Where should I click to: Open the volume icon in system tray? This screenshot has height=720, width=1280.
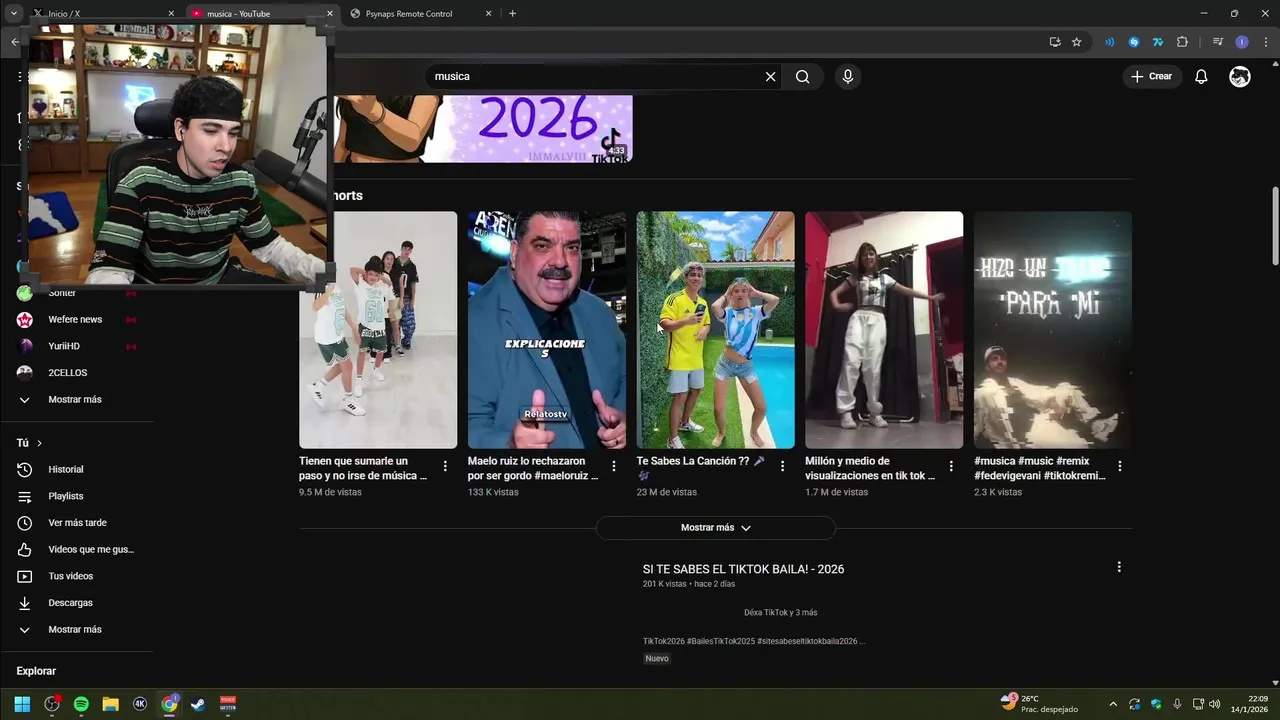tap(1214, 704)
